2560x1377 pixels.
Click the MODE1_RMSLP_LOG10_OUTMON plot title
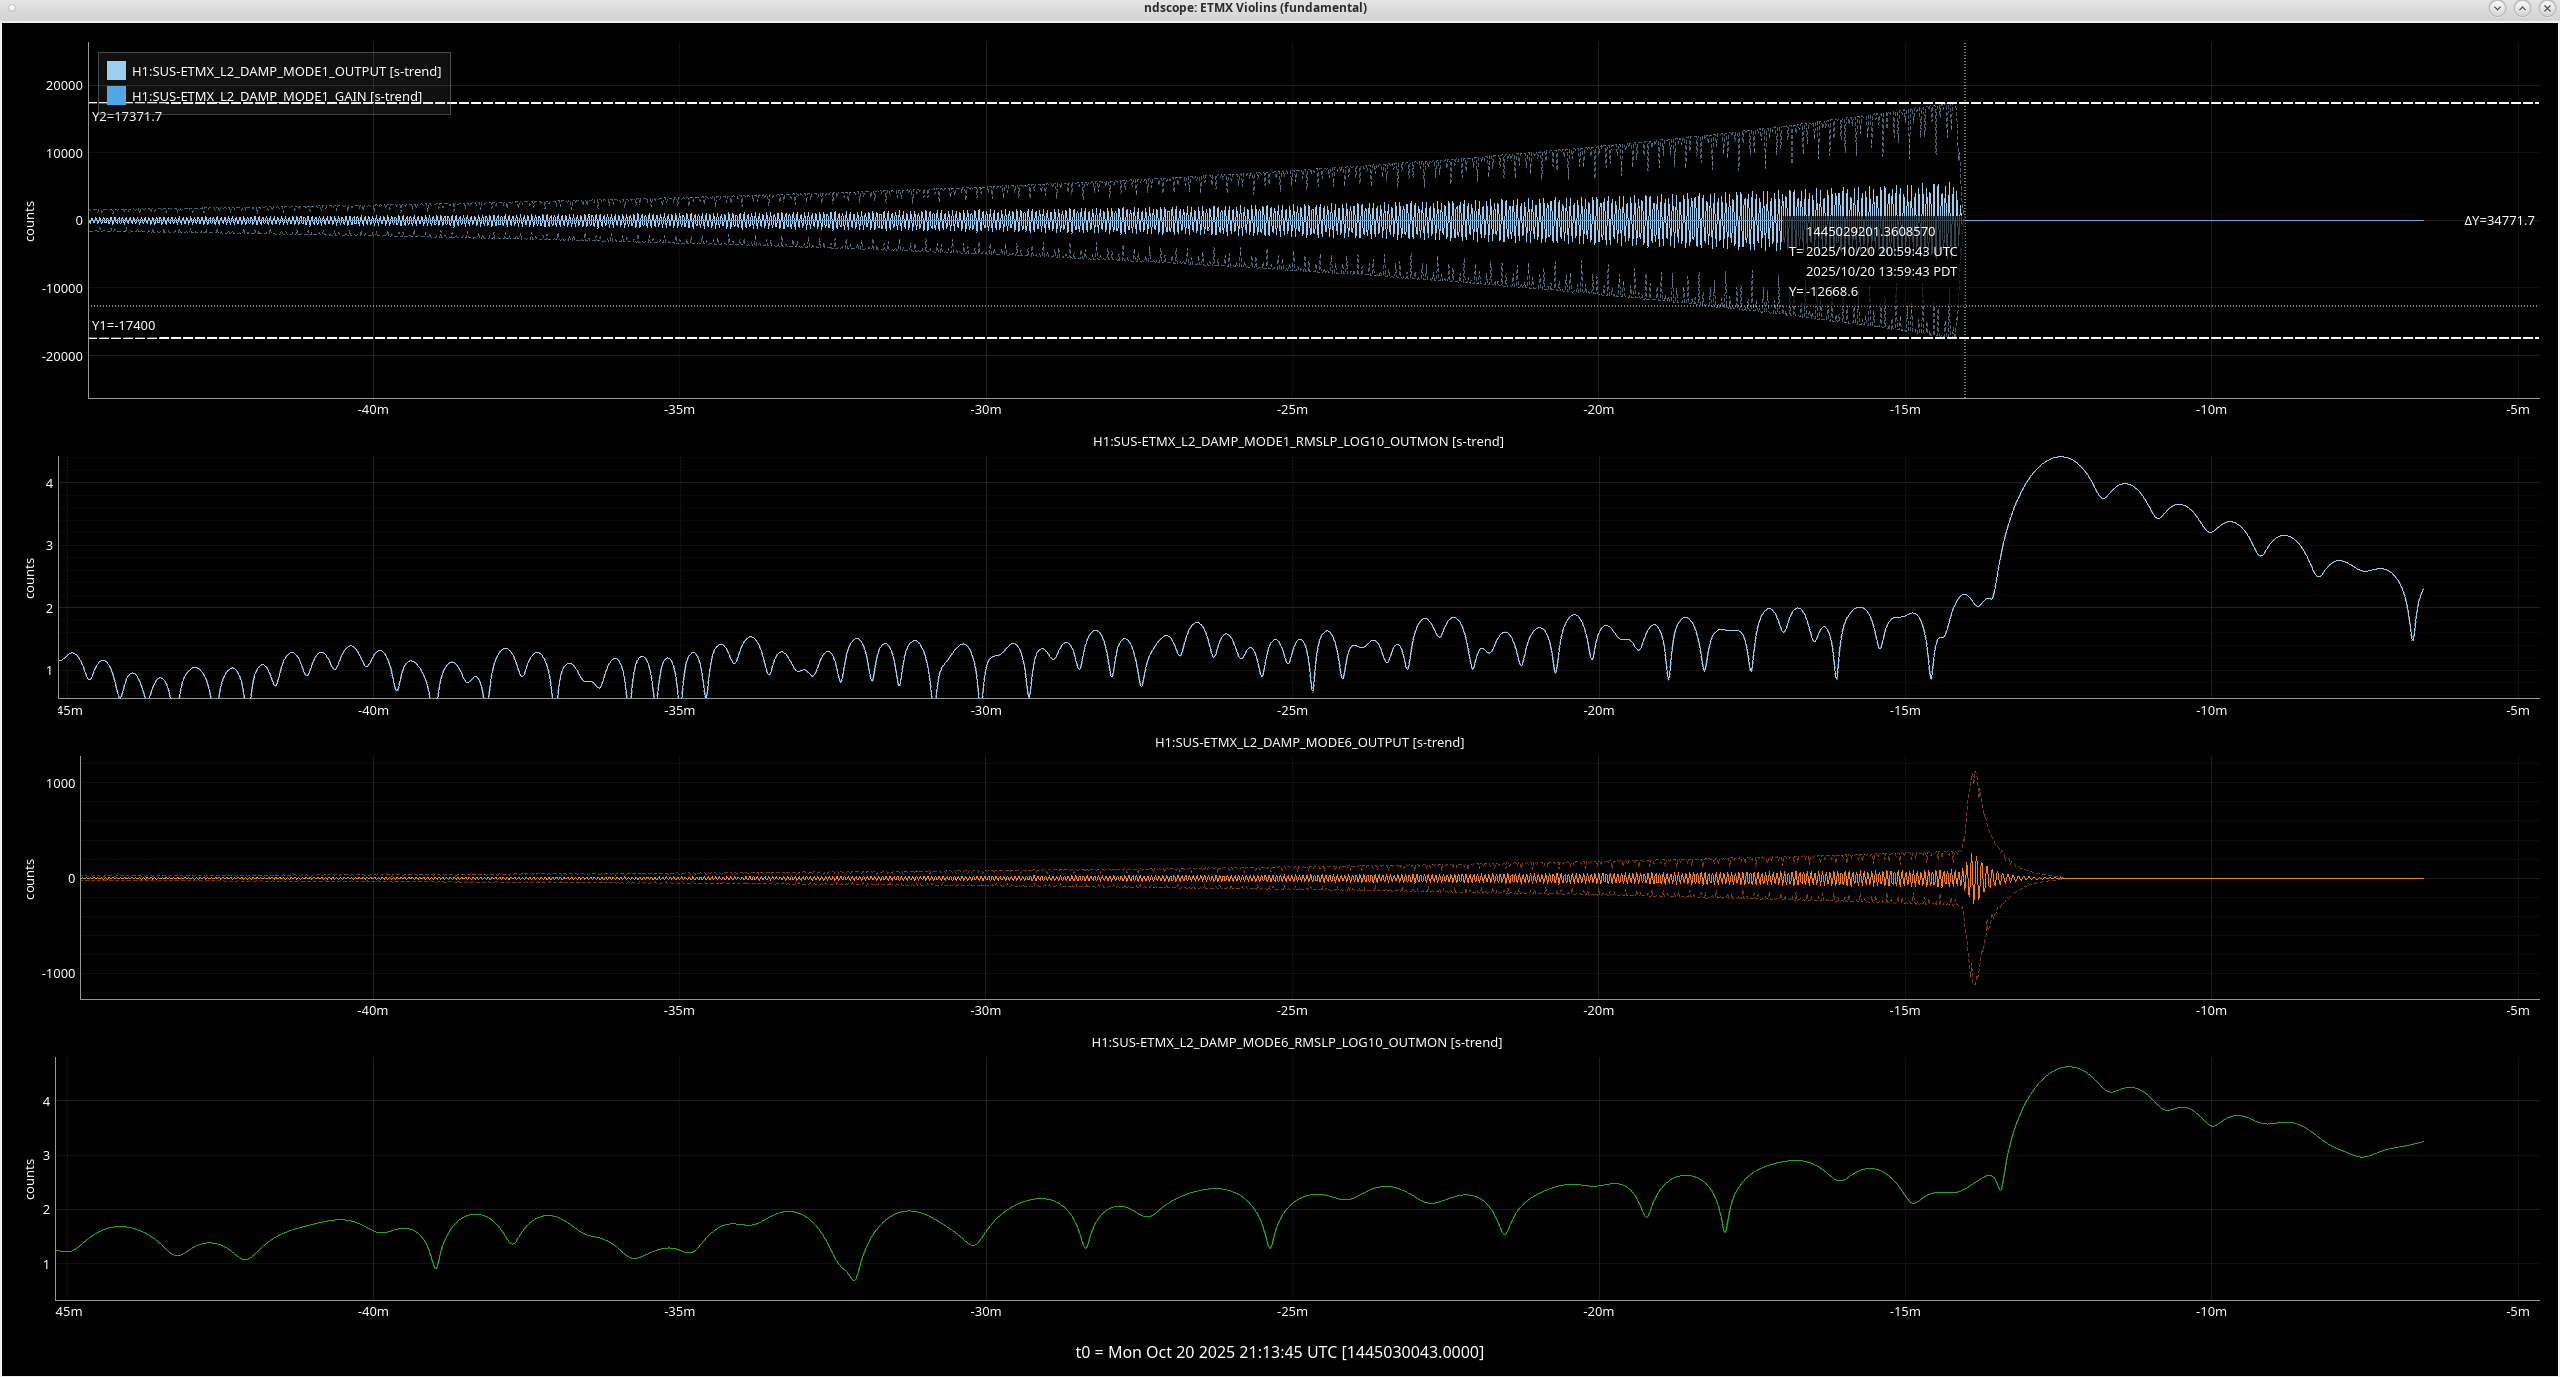(x=1298, y=442)
